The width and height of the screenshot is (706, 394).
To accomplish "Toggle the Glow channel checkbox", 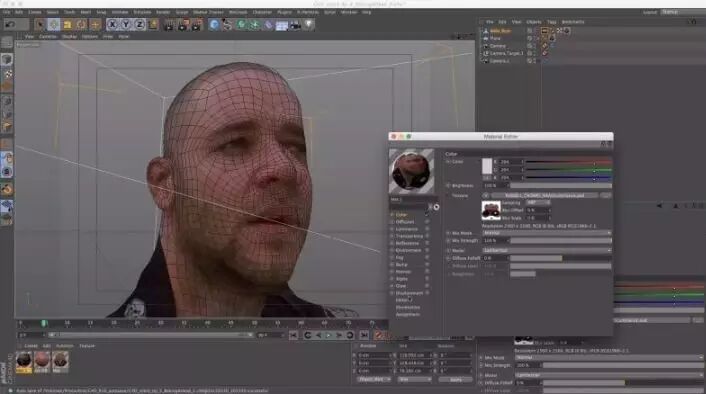I will [x=392, y=286].
